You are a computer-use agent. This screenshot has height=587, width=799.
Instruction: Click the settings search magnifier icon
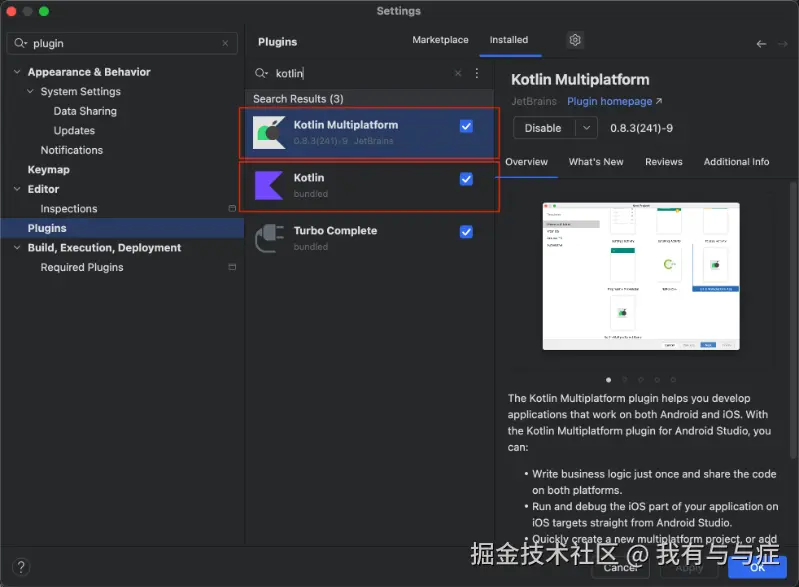[20, 43]
